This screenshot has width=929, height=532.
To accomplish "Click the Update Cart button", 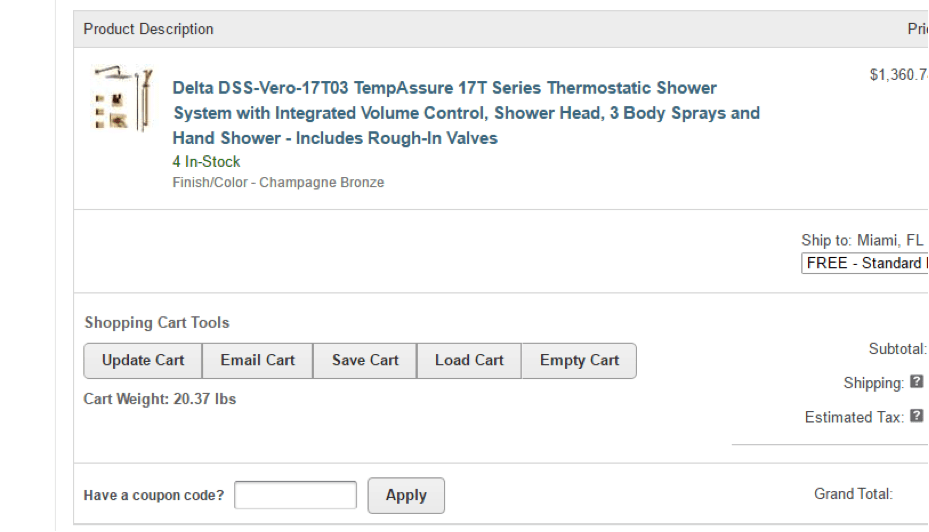I will click(x=143, y=360).
